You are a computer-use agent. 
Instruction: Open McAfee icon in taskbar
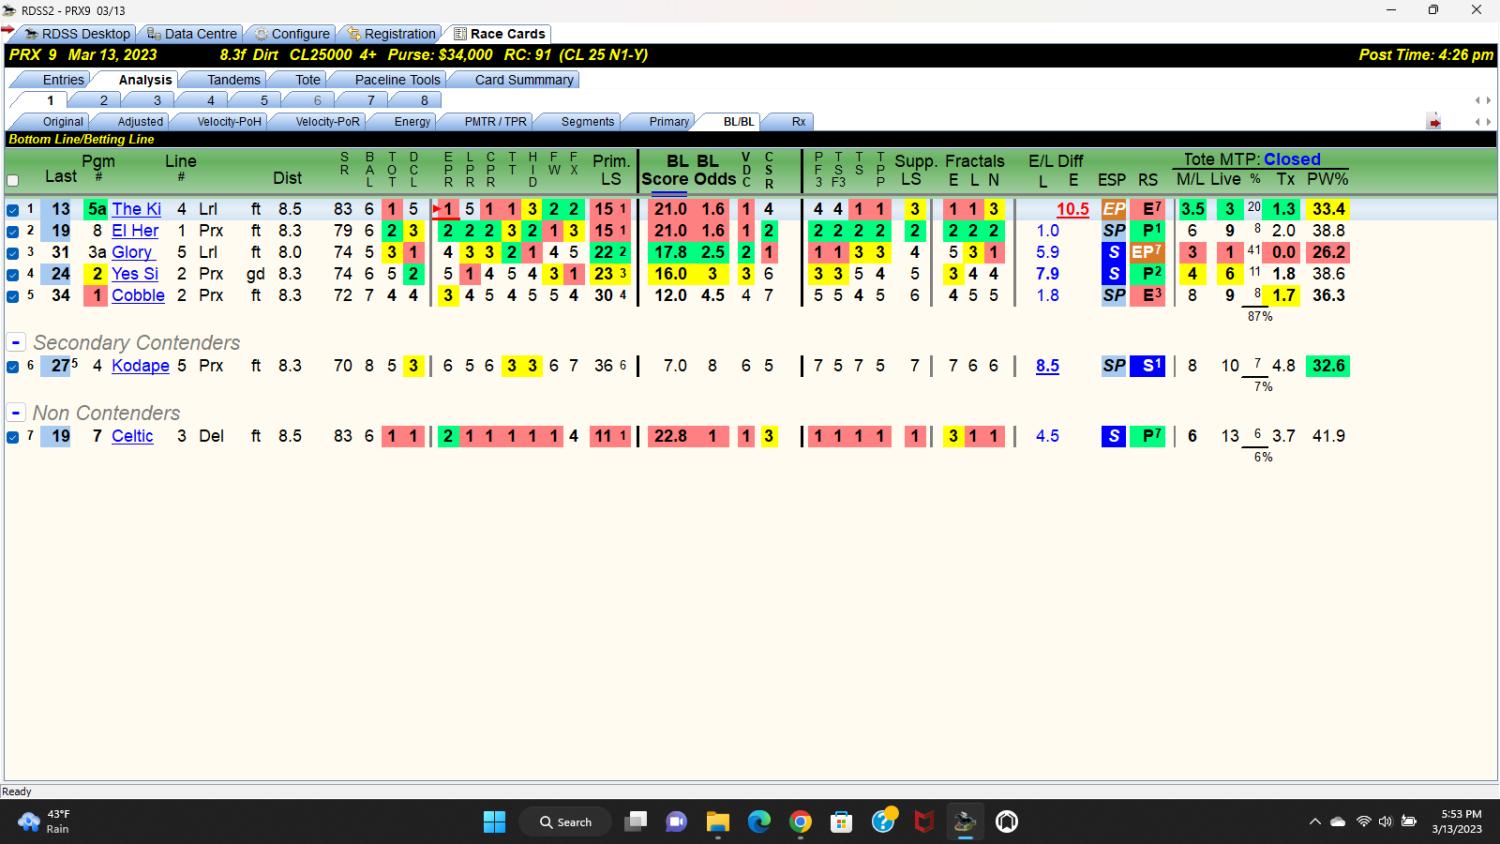pyautogui.click(x=924, y=822)
